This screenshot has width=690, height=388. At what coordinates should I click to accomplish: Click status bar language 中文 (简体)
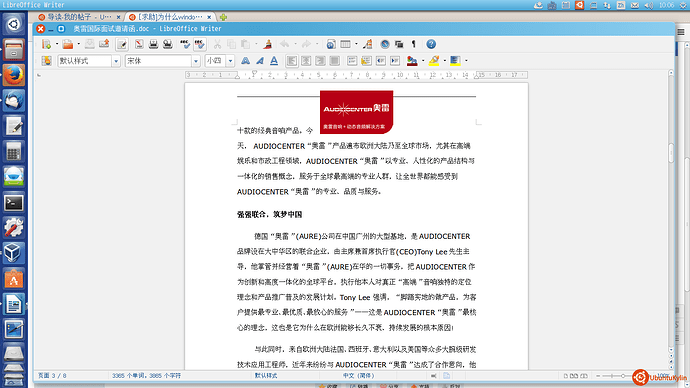pos(358,376)
